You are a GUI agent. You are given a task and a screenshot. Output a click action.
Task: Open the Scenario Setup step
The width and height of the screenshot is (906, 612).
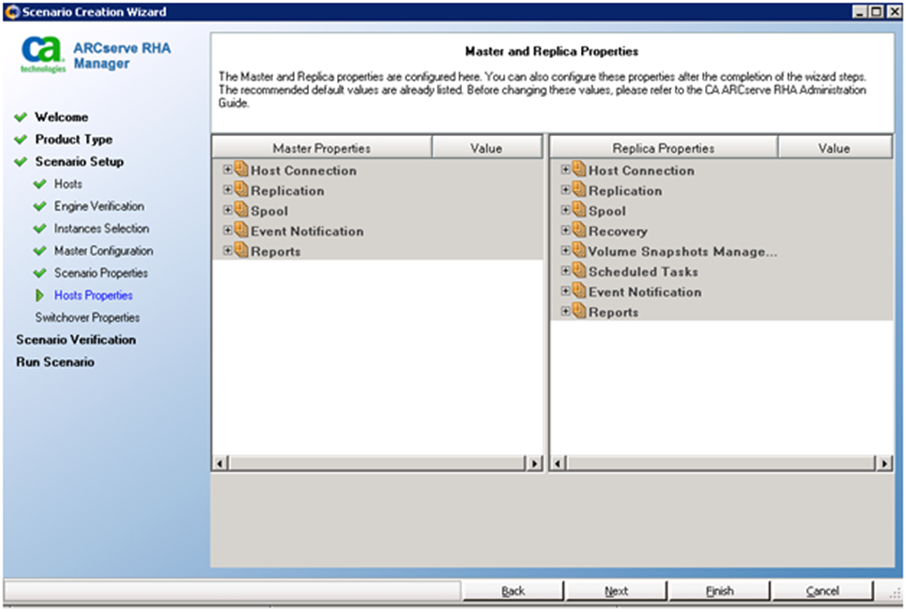[79, 161]
